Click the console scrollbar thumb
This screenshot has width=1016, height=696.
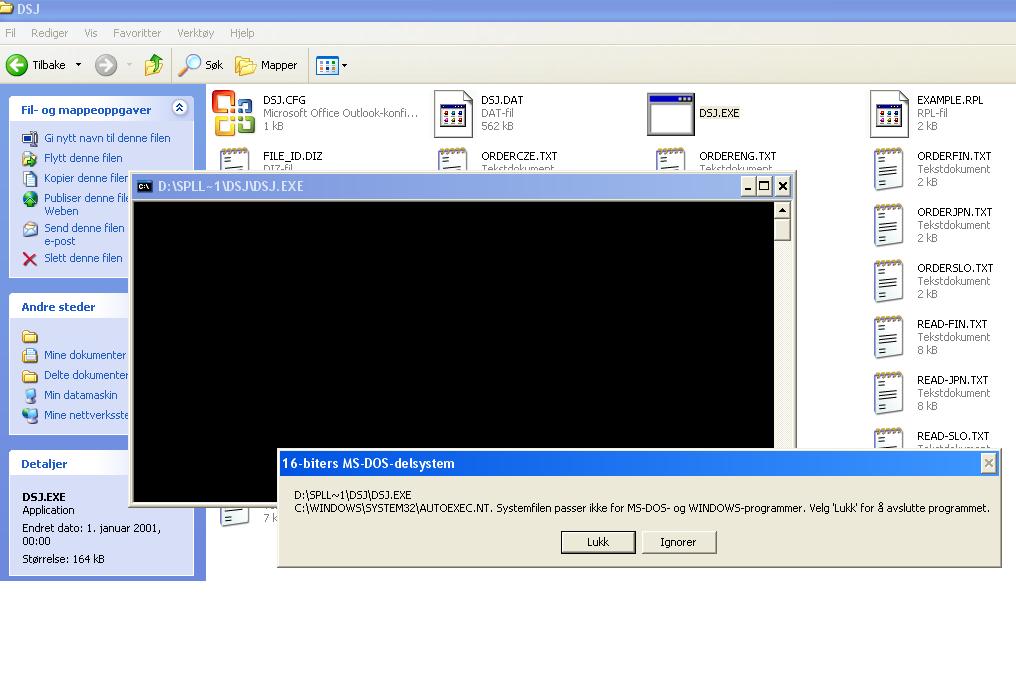783,229
